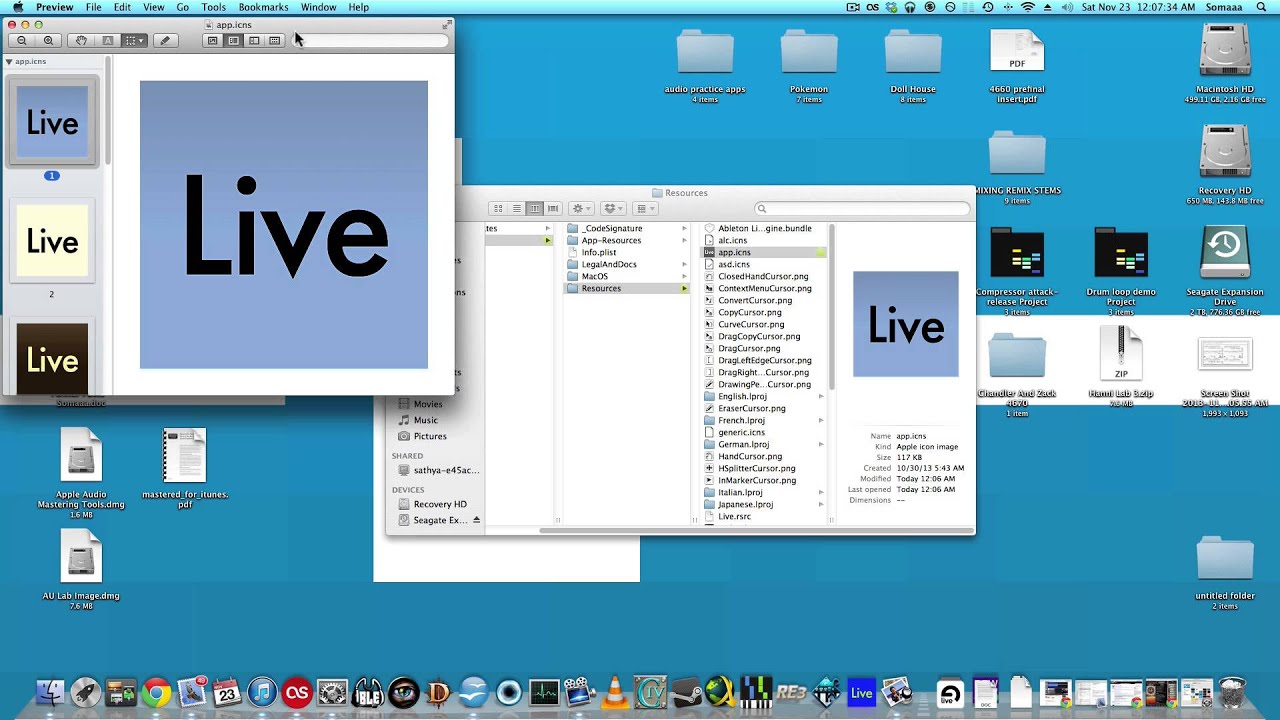
Task: Click the zoom out button in Preview toolbar
Action: (22, 41)
